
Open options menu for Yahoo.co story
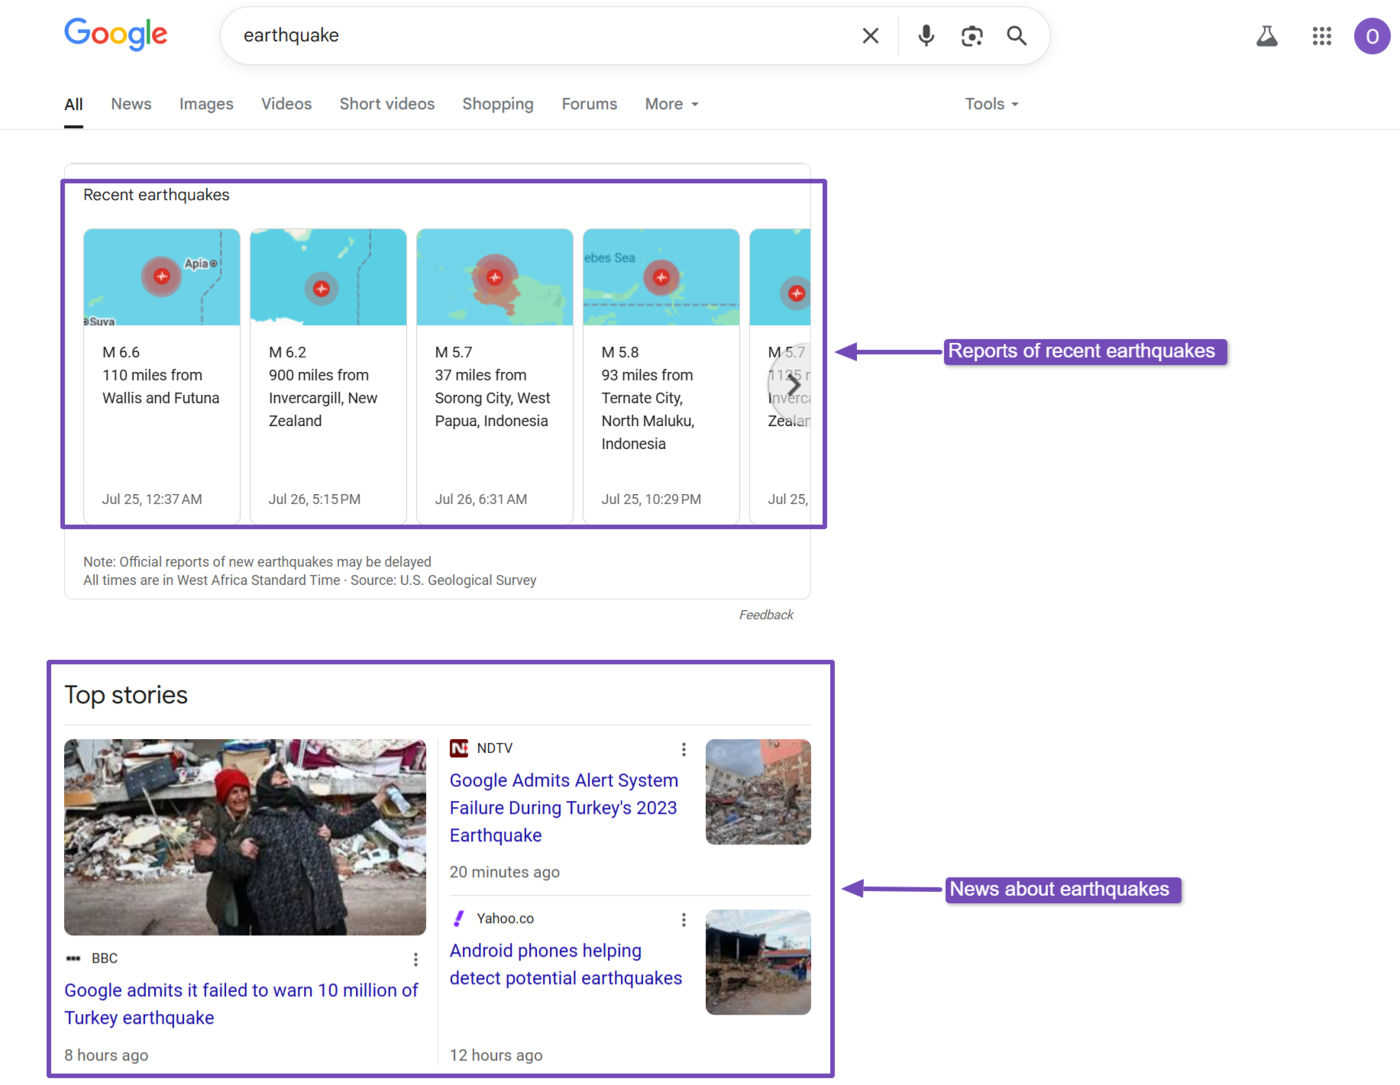684,920
